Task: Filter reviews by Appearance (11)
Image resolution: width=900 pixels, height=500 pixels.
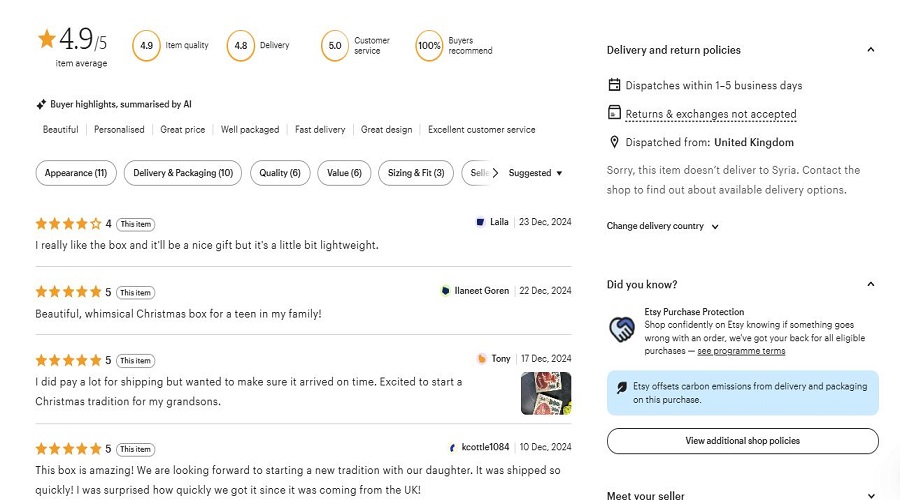Action: (76, 173)
